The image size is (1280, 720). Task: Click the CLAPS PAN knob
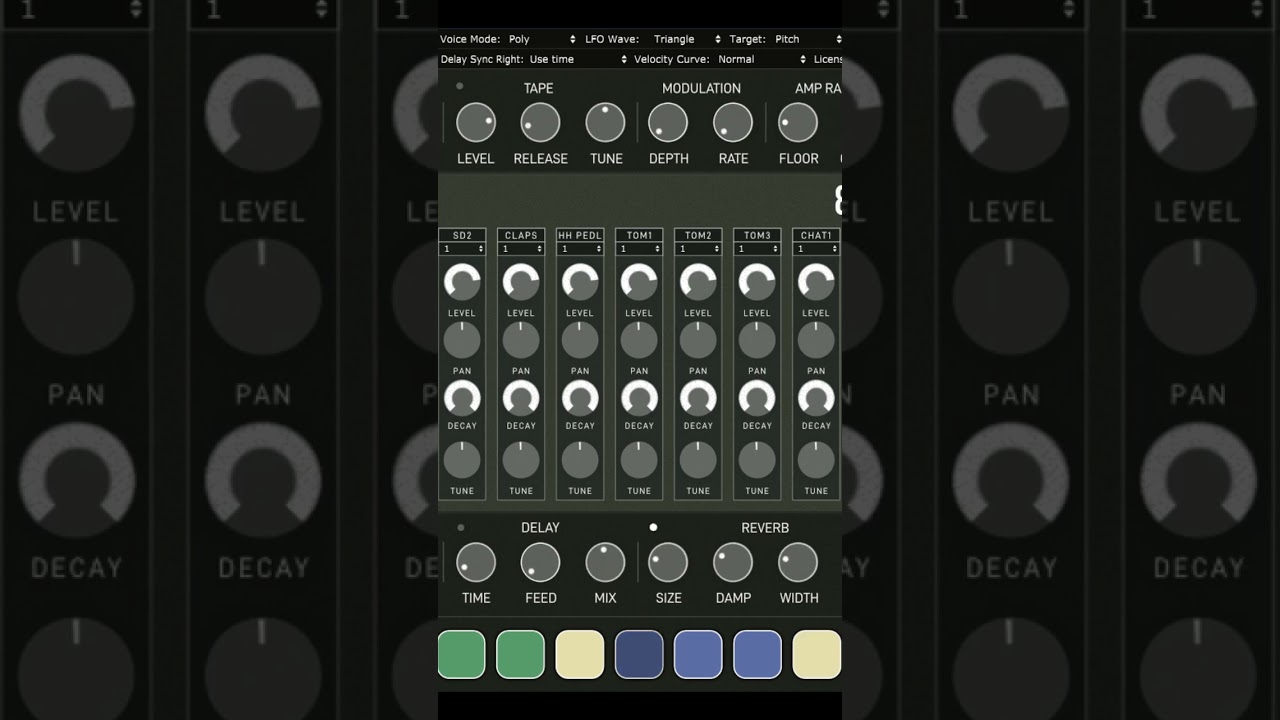pos(521,341)
